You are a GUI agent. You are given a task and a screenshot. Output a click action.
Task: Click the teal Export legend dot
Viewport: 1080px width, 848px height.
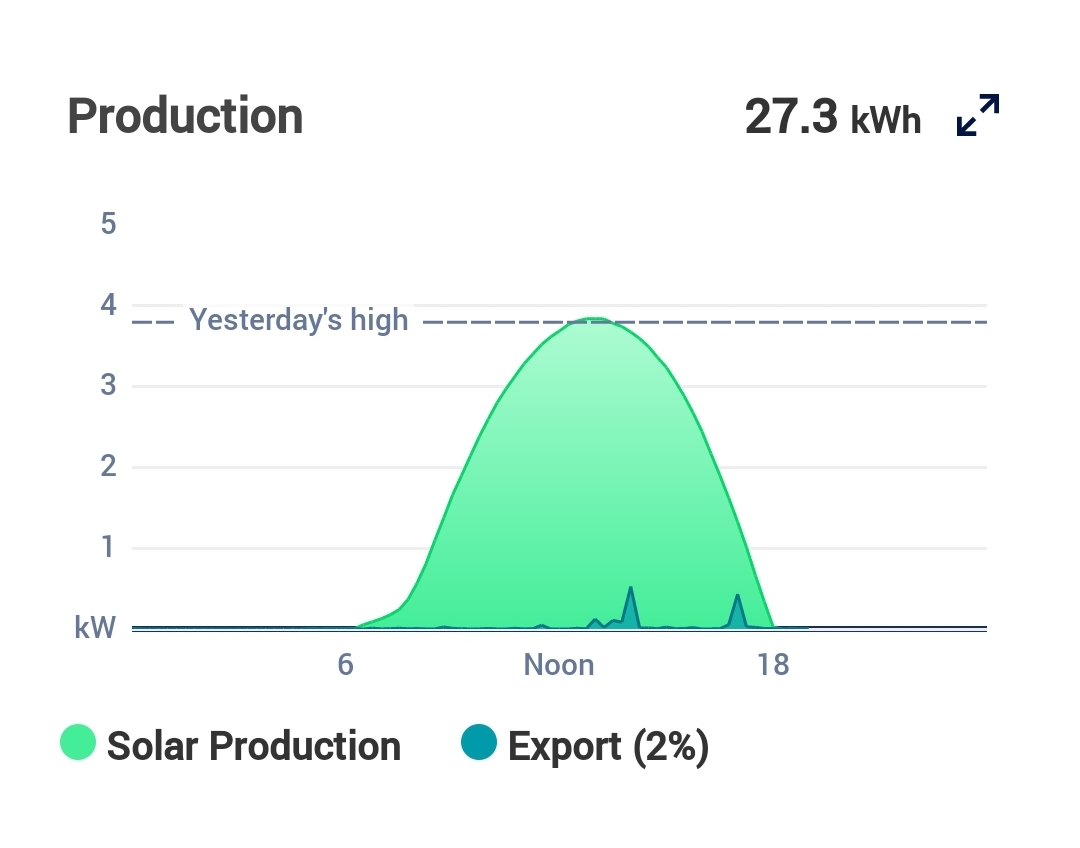[479, 743]
